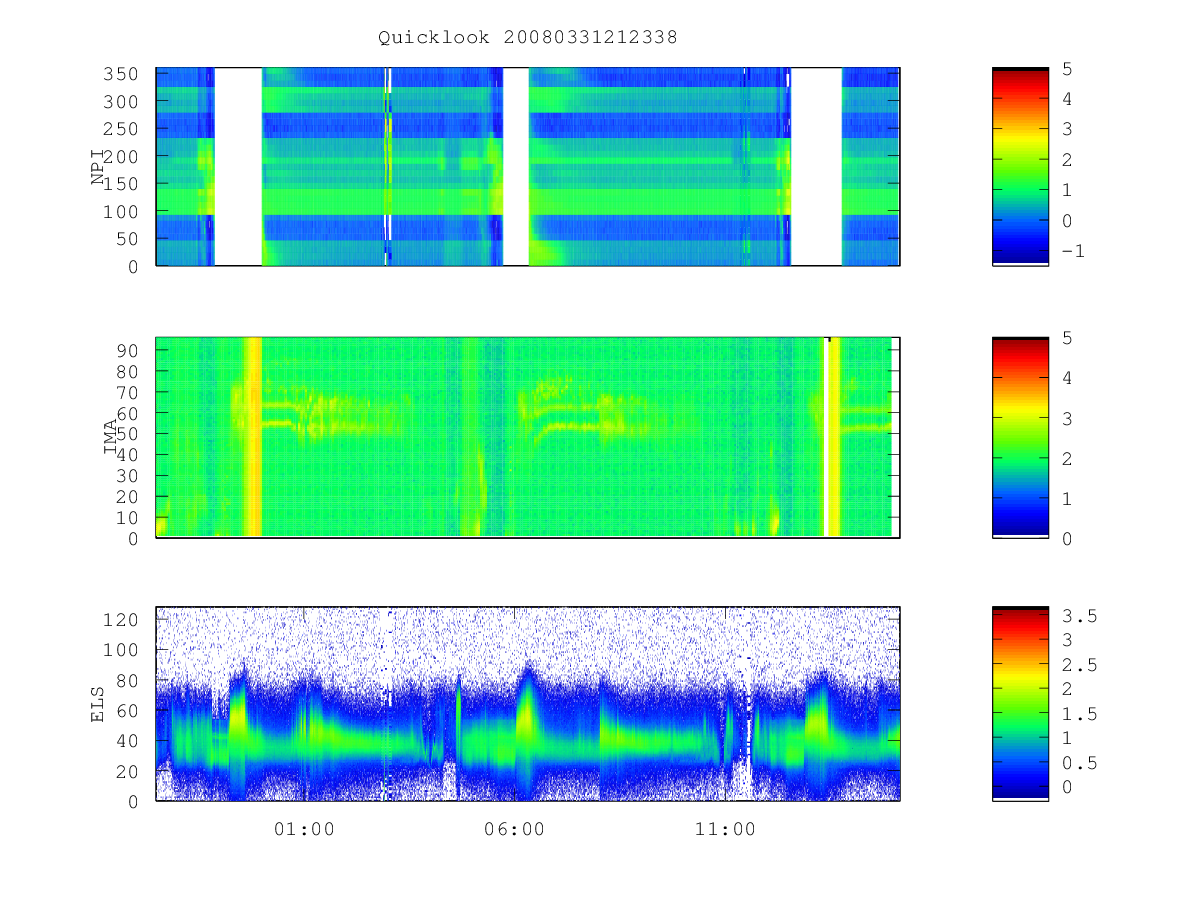Click the 5 label on NPI colorbar
The width and height of the screenshot is (1200, 900).
(1067, 68)
